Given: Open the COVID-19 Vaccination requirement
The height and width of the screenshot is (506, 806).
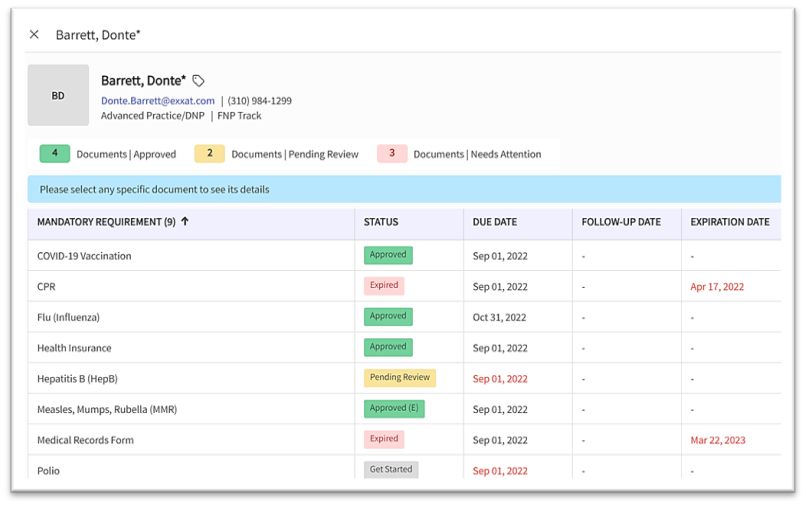Looking at the screenshot, I should point(84,256).
